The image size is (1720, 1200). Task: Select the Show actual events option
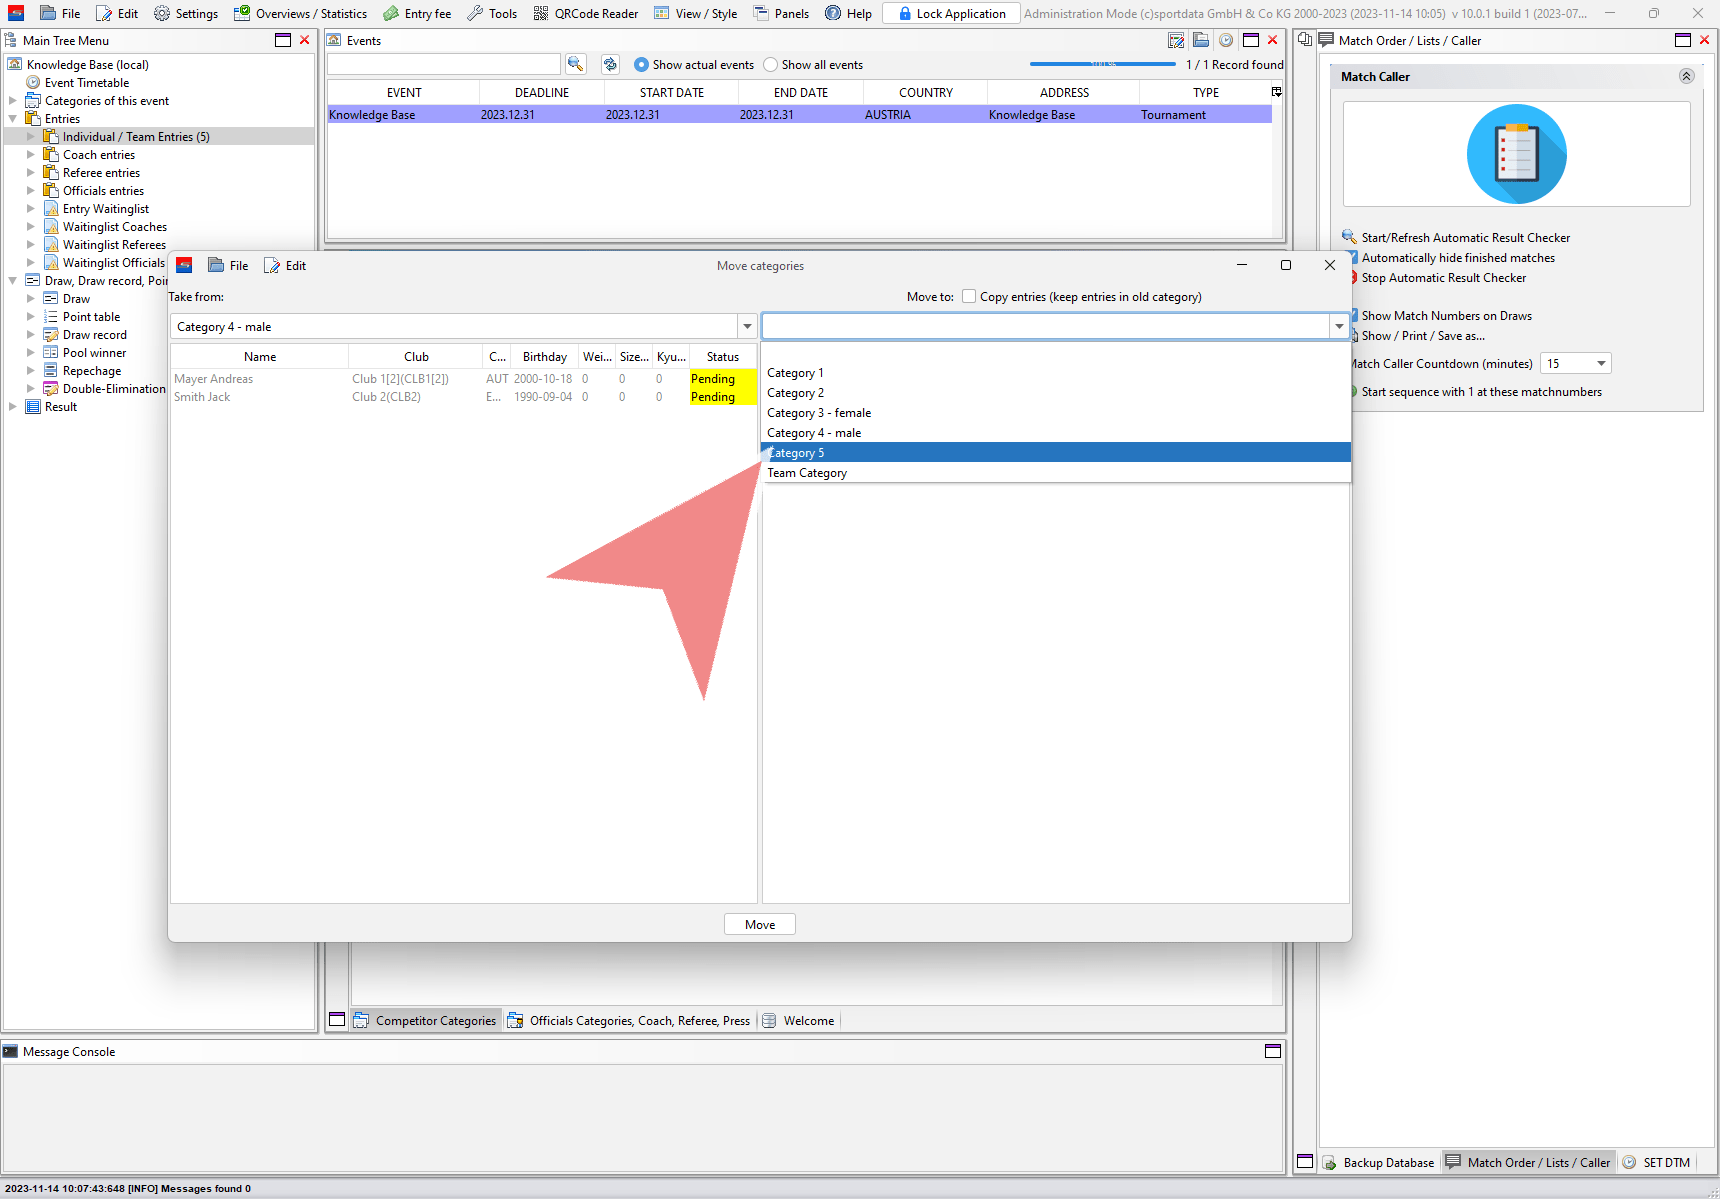[x=641, y=65]
